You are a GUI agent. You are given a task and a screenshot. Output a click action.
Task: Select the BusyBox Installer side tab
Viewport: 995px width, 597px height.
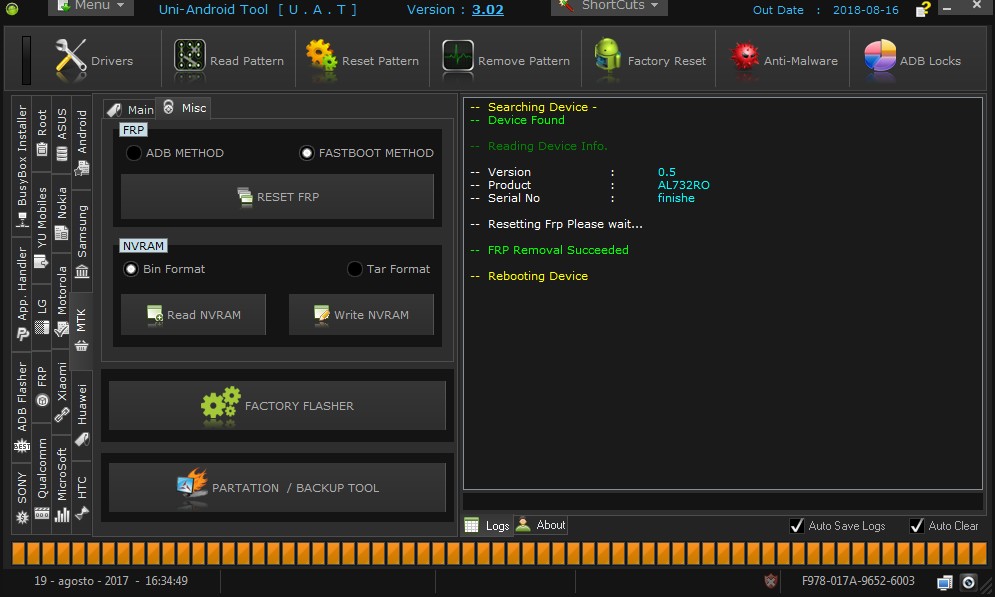coord(22,166)
